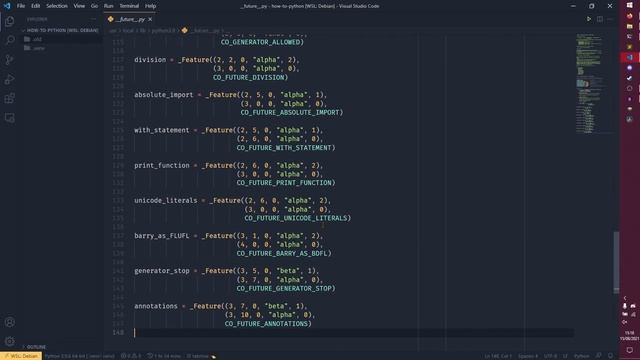Open the Source Control view
Viewport: 640px width, 360px height.
coord(10,60)
